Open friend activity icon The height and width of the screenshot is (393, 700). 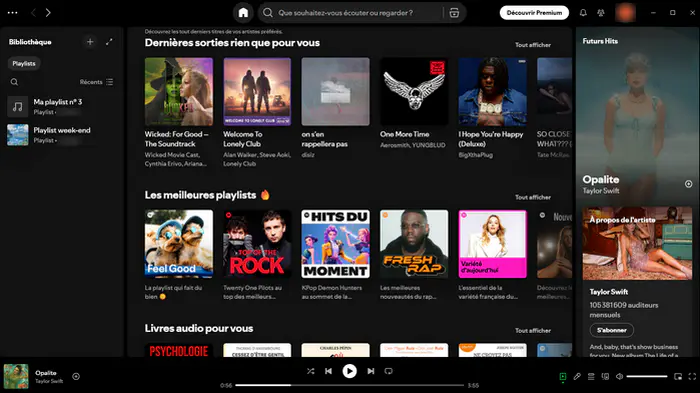pyautogui.click(x=601, y=13)
